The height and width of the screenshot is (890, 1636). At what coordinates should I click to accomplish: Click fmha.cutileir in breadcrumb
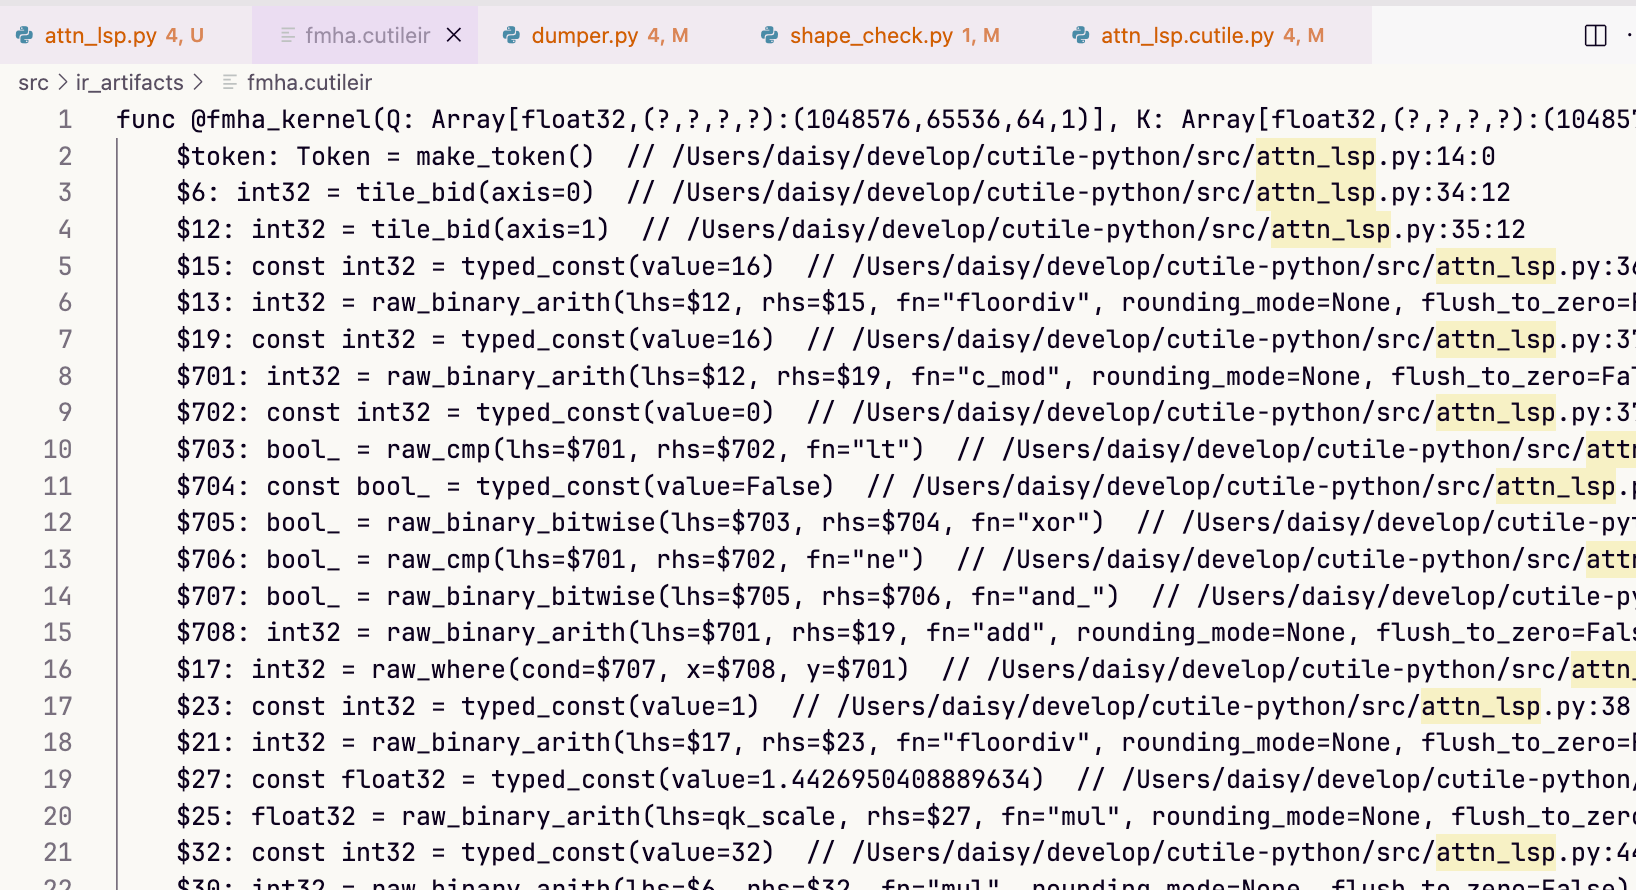[309, 82]
